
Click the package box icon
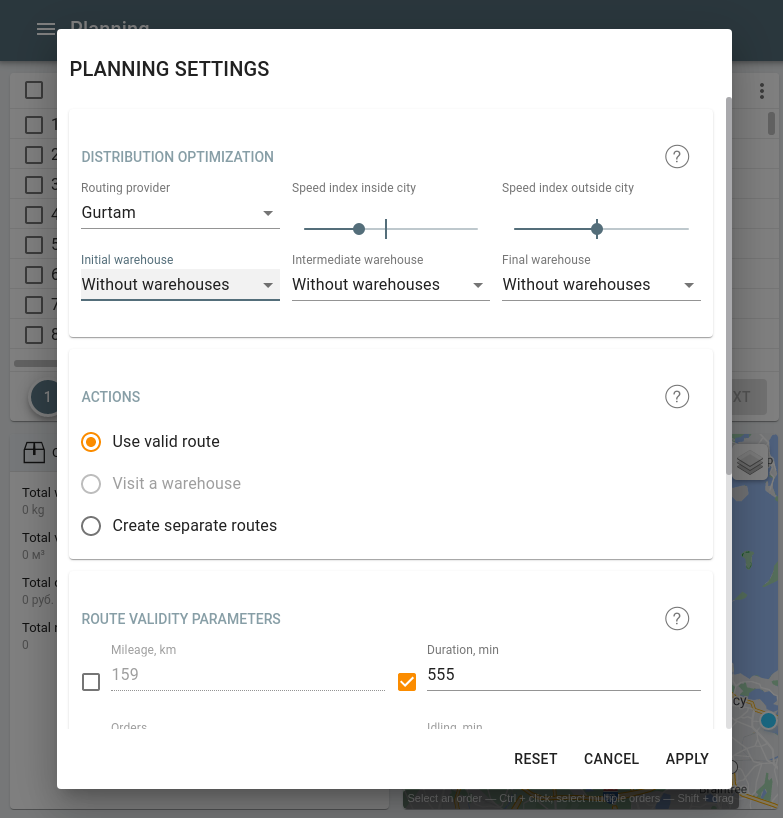click(34, 453)
